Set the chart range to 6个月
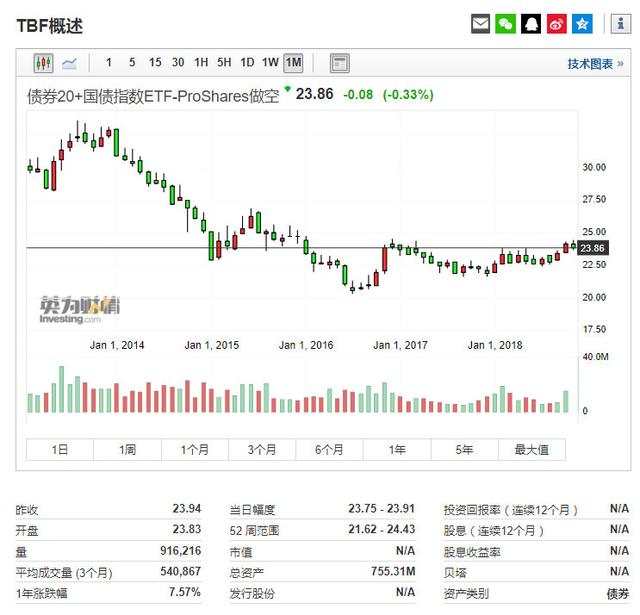The height and width of the screenshot is (615, 640). point(329,449)
